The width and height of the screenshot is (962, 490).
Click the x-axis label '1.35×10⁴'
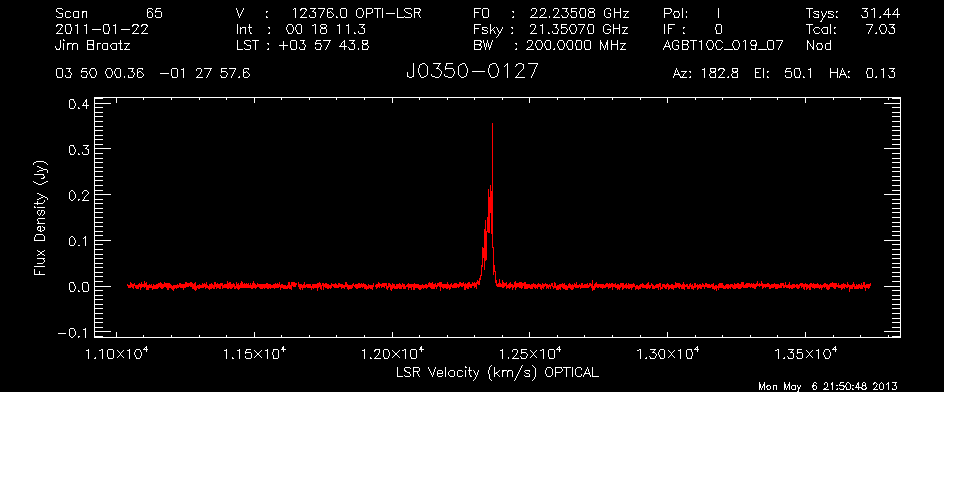(805, 353)
